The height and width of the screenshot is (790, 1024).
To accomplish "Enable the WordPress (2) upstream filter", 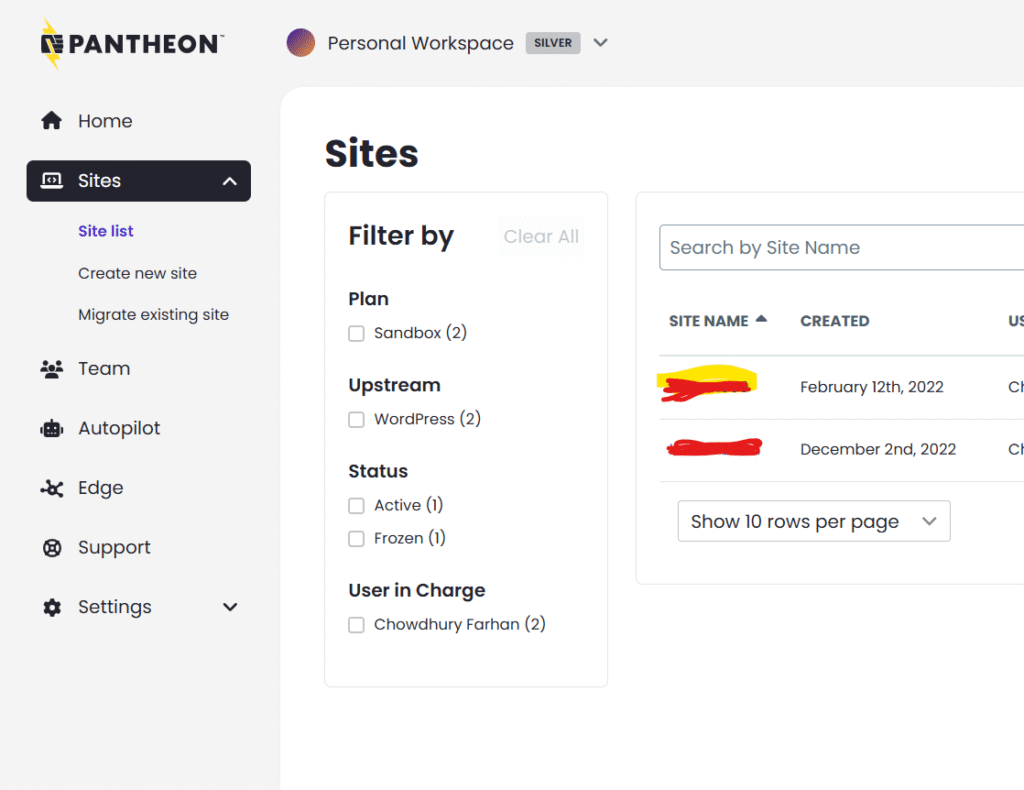I will pos(356,419).
